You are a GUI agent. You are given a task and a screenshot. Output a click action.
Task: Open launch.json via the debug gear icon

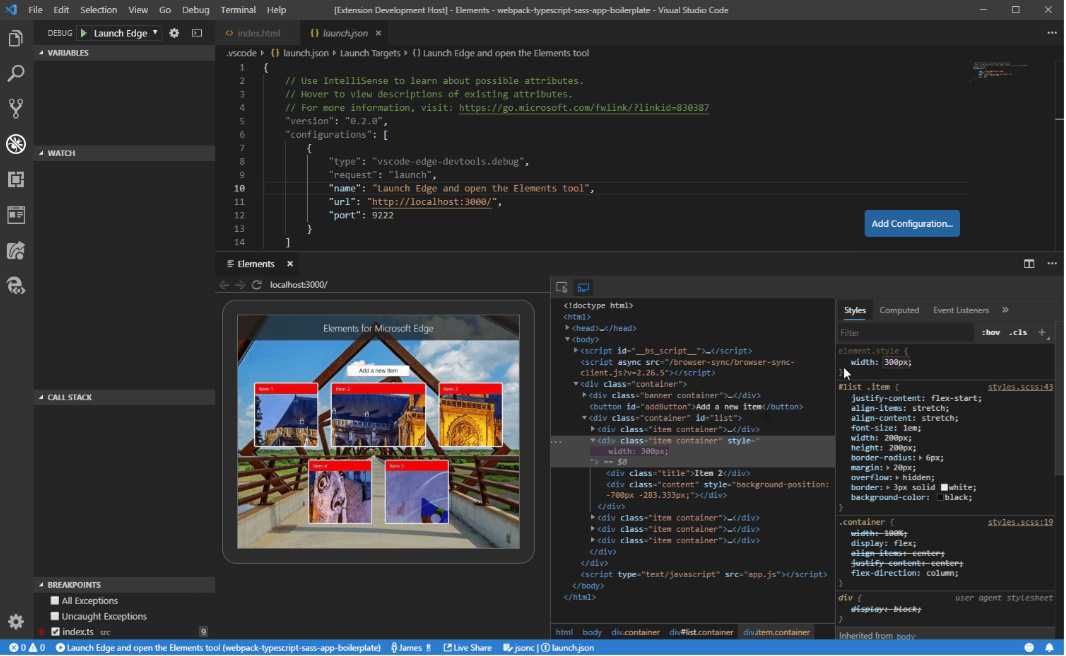point(174,33)
